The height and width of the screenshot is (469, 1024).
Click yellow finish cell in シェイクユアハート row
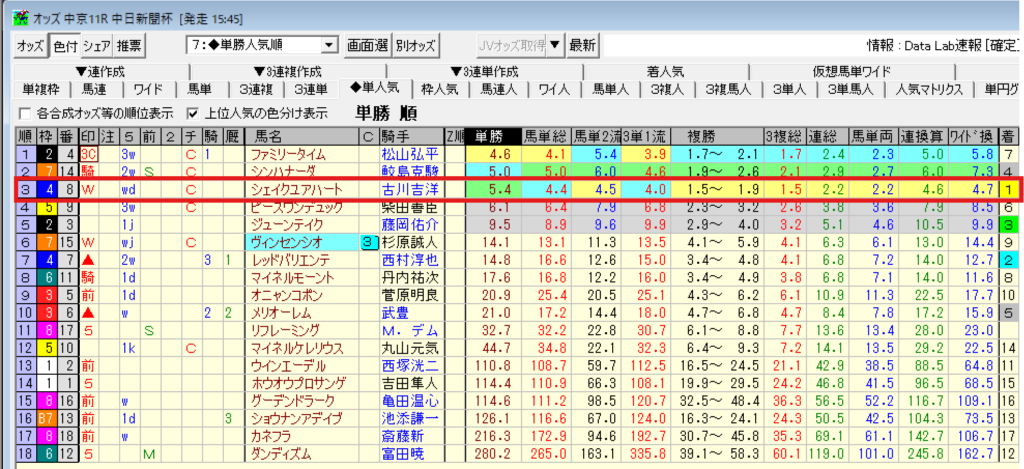(x=1010, y=190)
